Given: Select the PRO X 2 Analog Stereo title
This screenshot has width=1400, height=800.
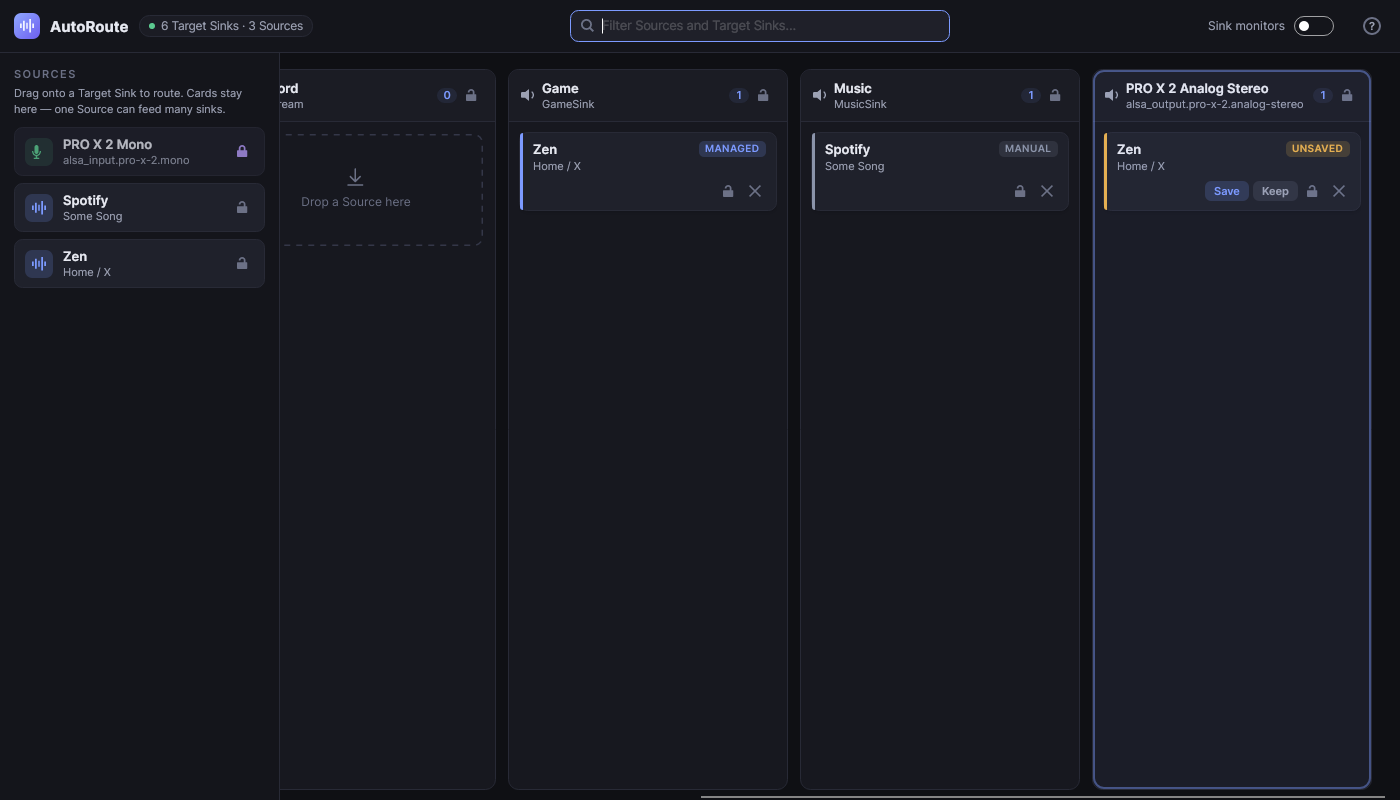Looking at the screenshot, I should [1197, 88].
